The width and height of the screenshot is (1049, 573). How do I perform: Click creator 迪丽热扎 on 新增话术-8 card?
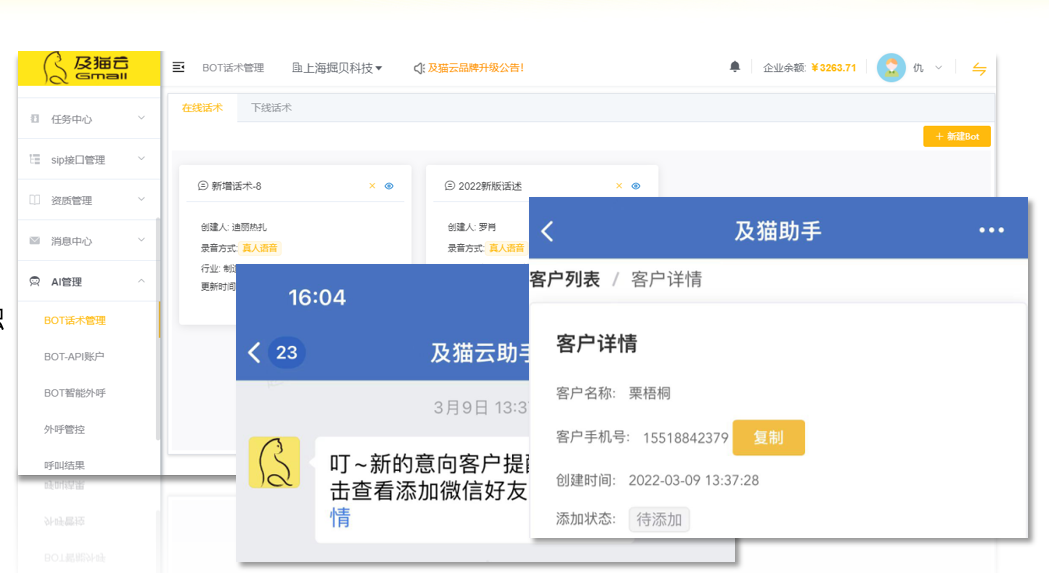[250, 227]
